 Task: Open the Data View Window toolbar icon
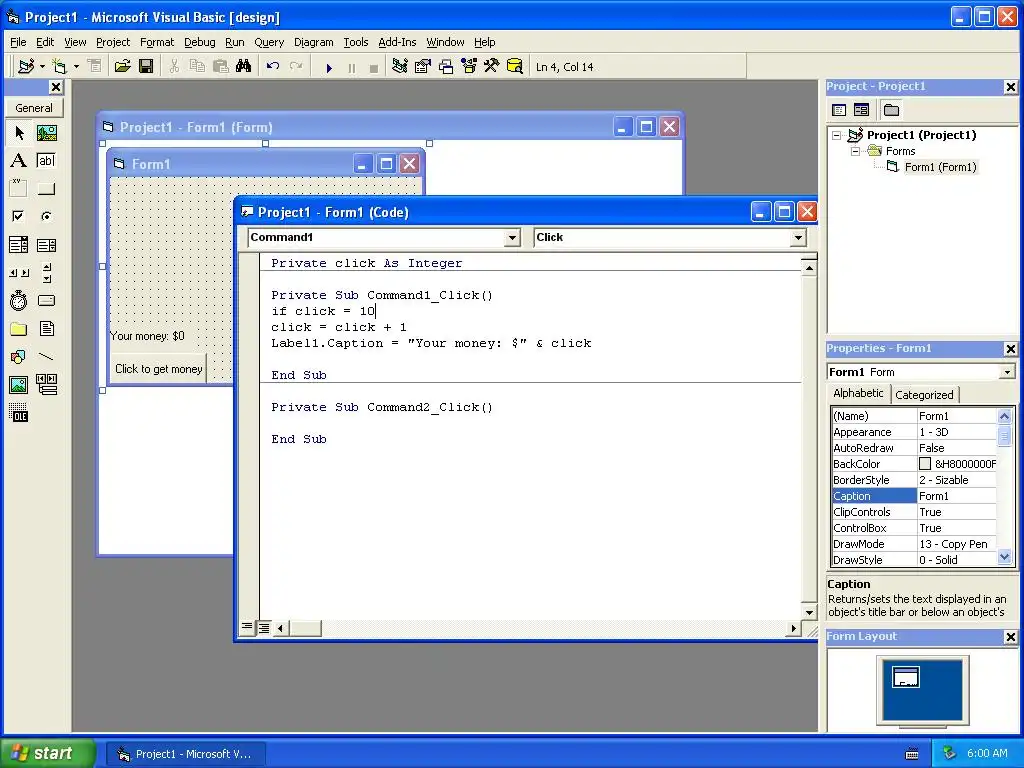tap(515, 66)
